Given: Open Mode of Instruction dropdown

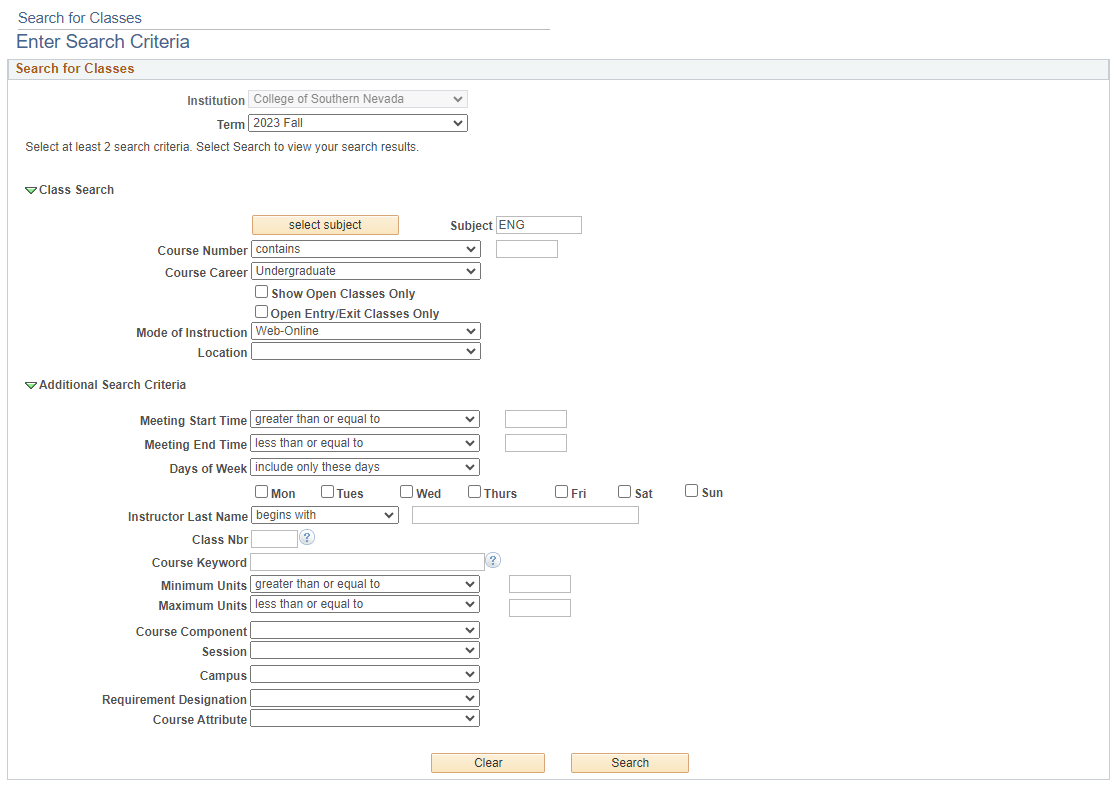Looking at the screenshot, I should point(366,331).
